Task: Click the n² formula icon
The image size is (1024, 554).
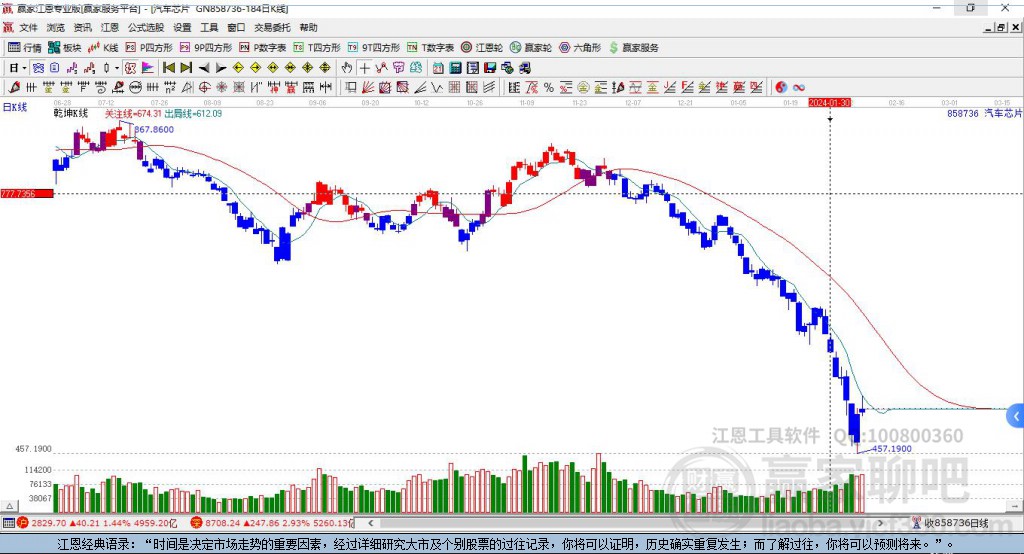Action: click(x=170, y=87)
